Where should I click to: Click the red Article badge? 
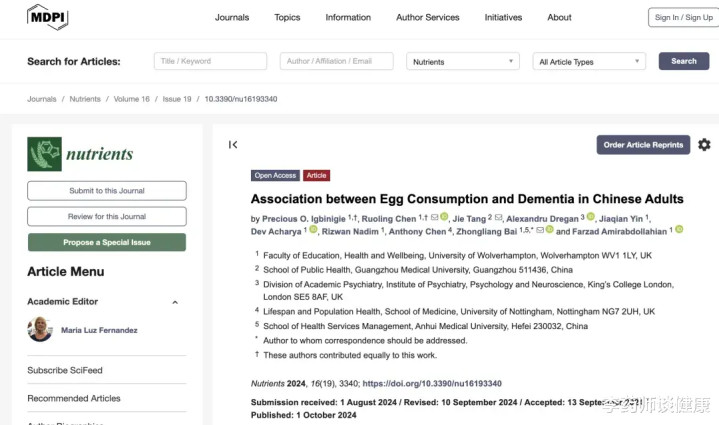[316, 176]
